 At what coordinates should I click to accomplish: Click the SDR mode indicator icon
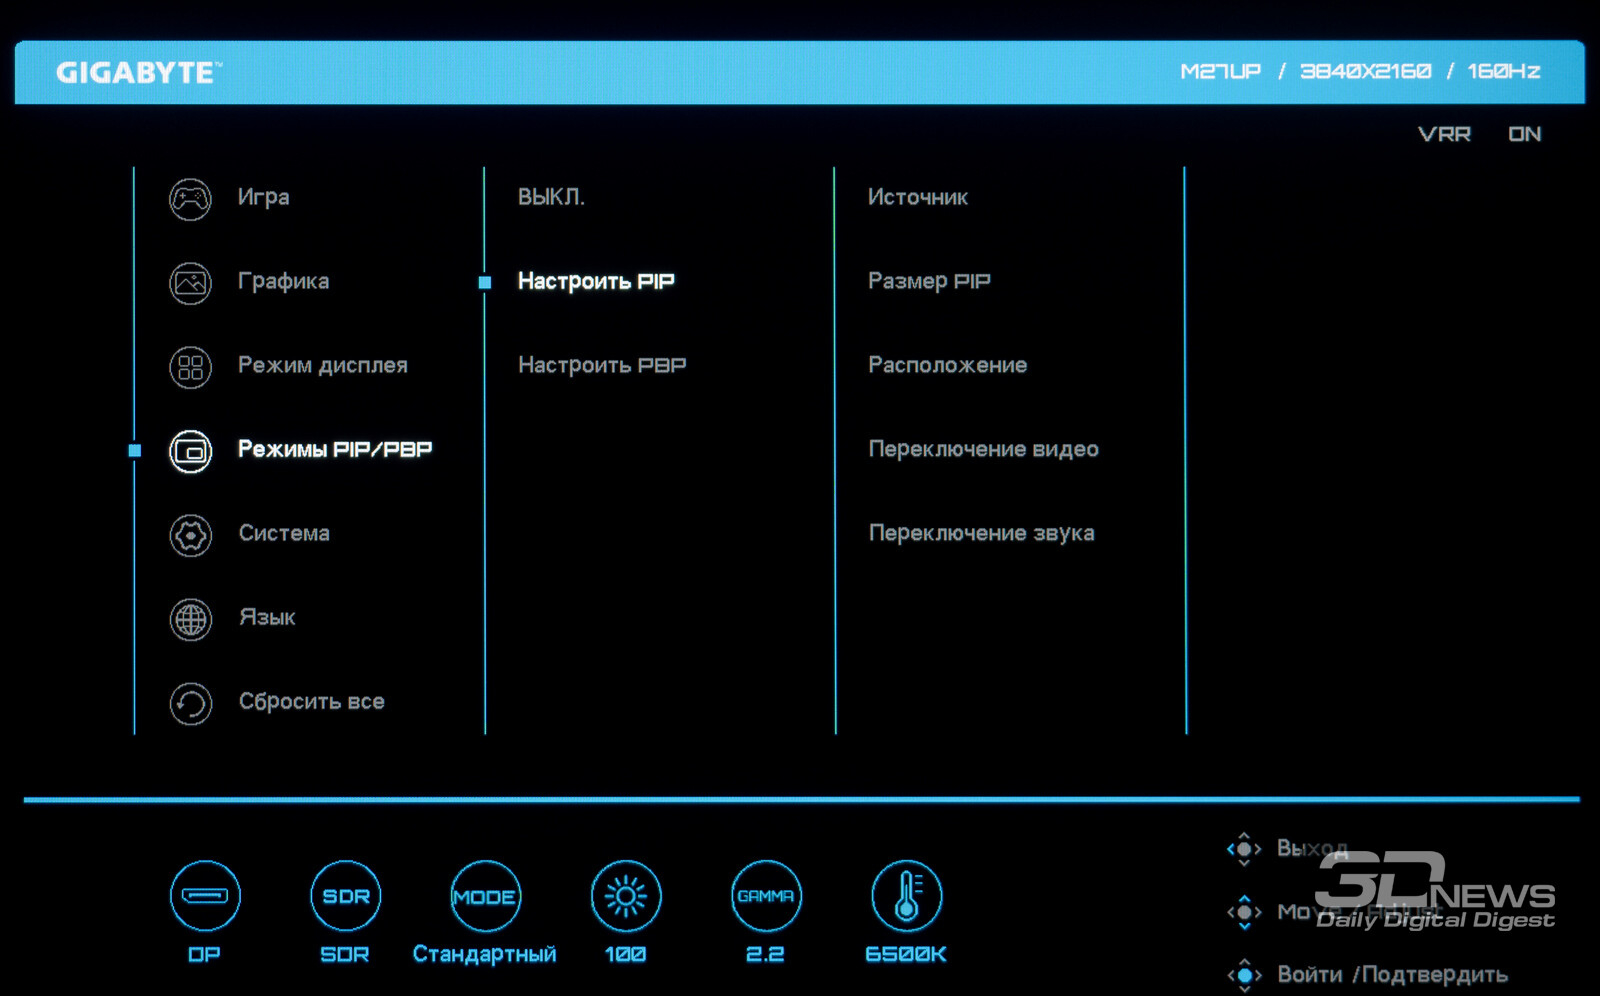pos(345,896)
